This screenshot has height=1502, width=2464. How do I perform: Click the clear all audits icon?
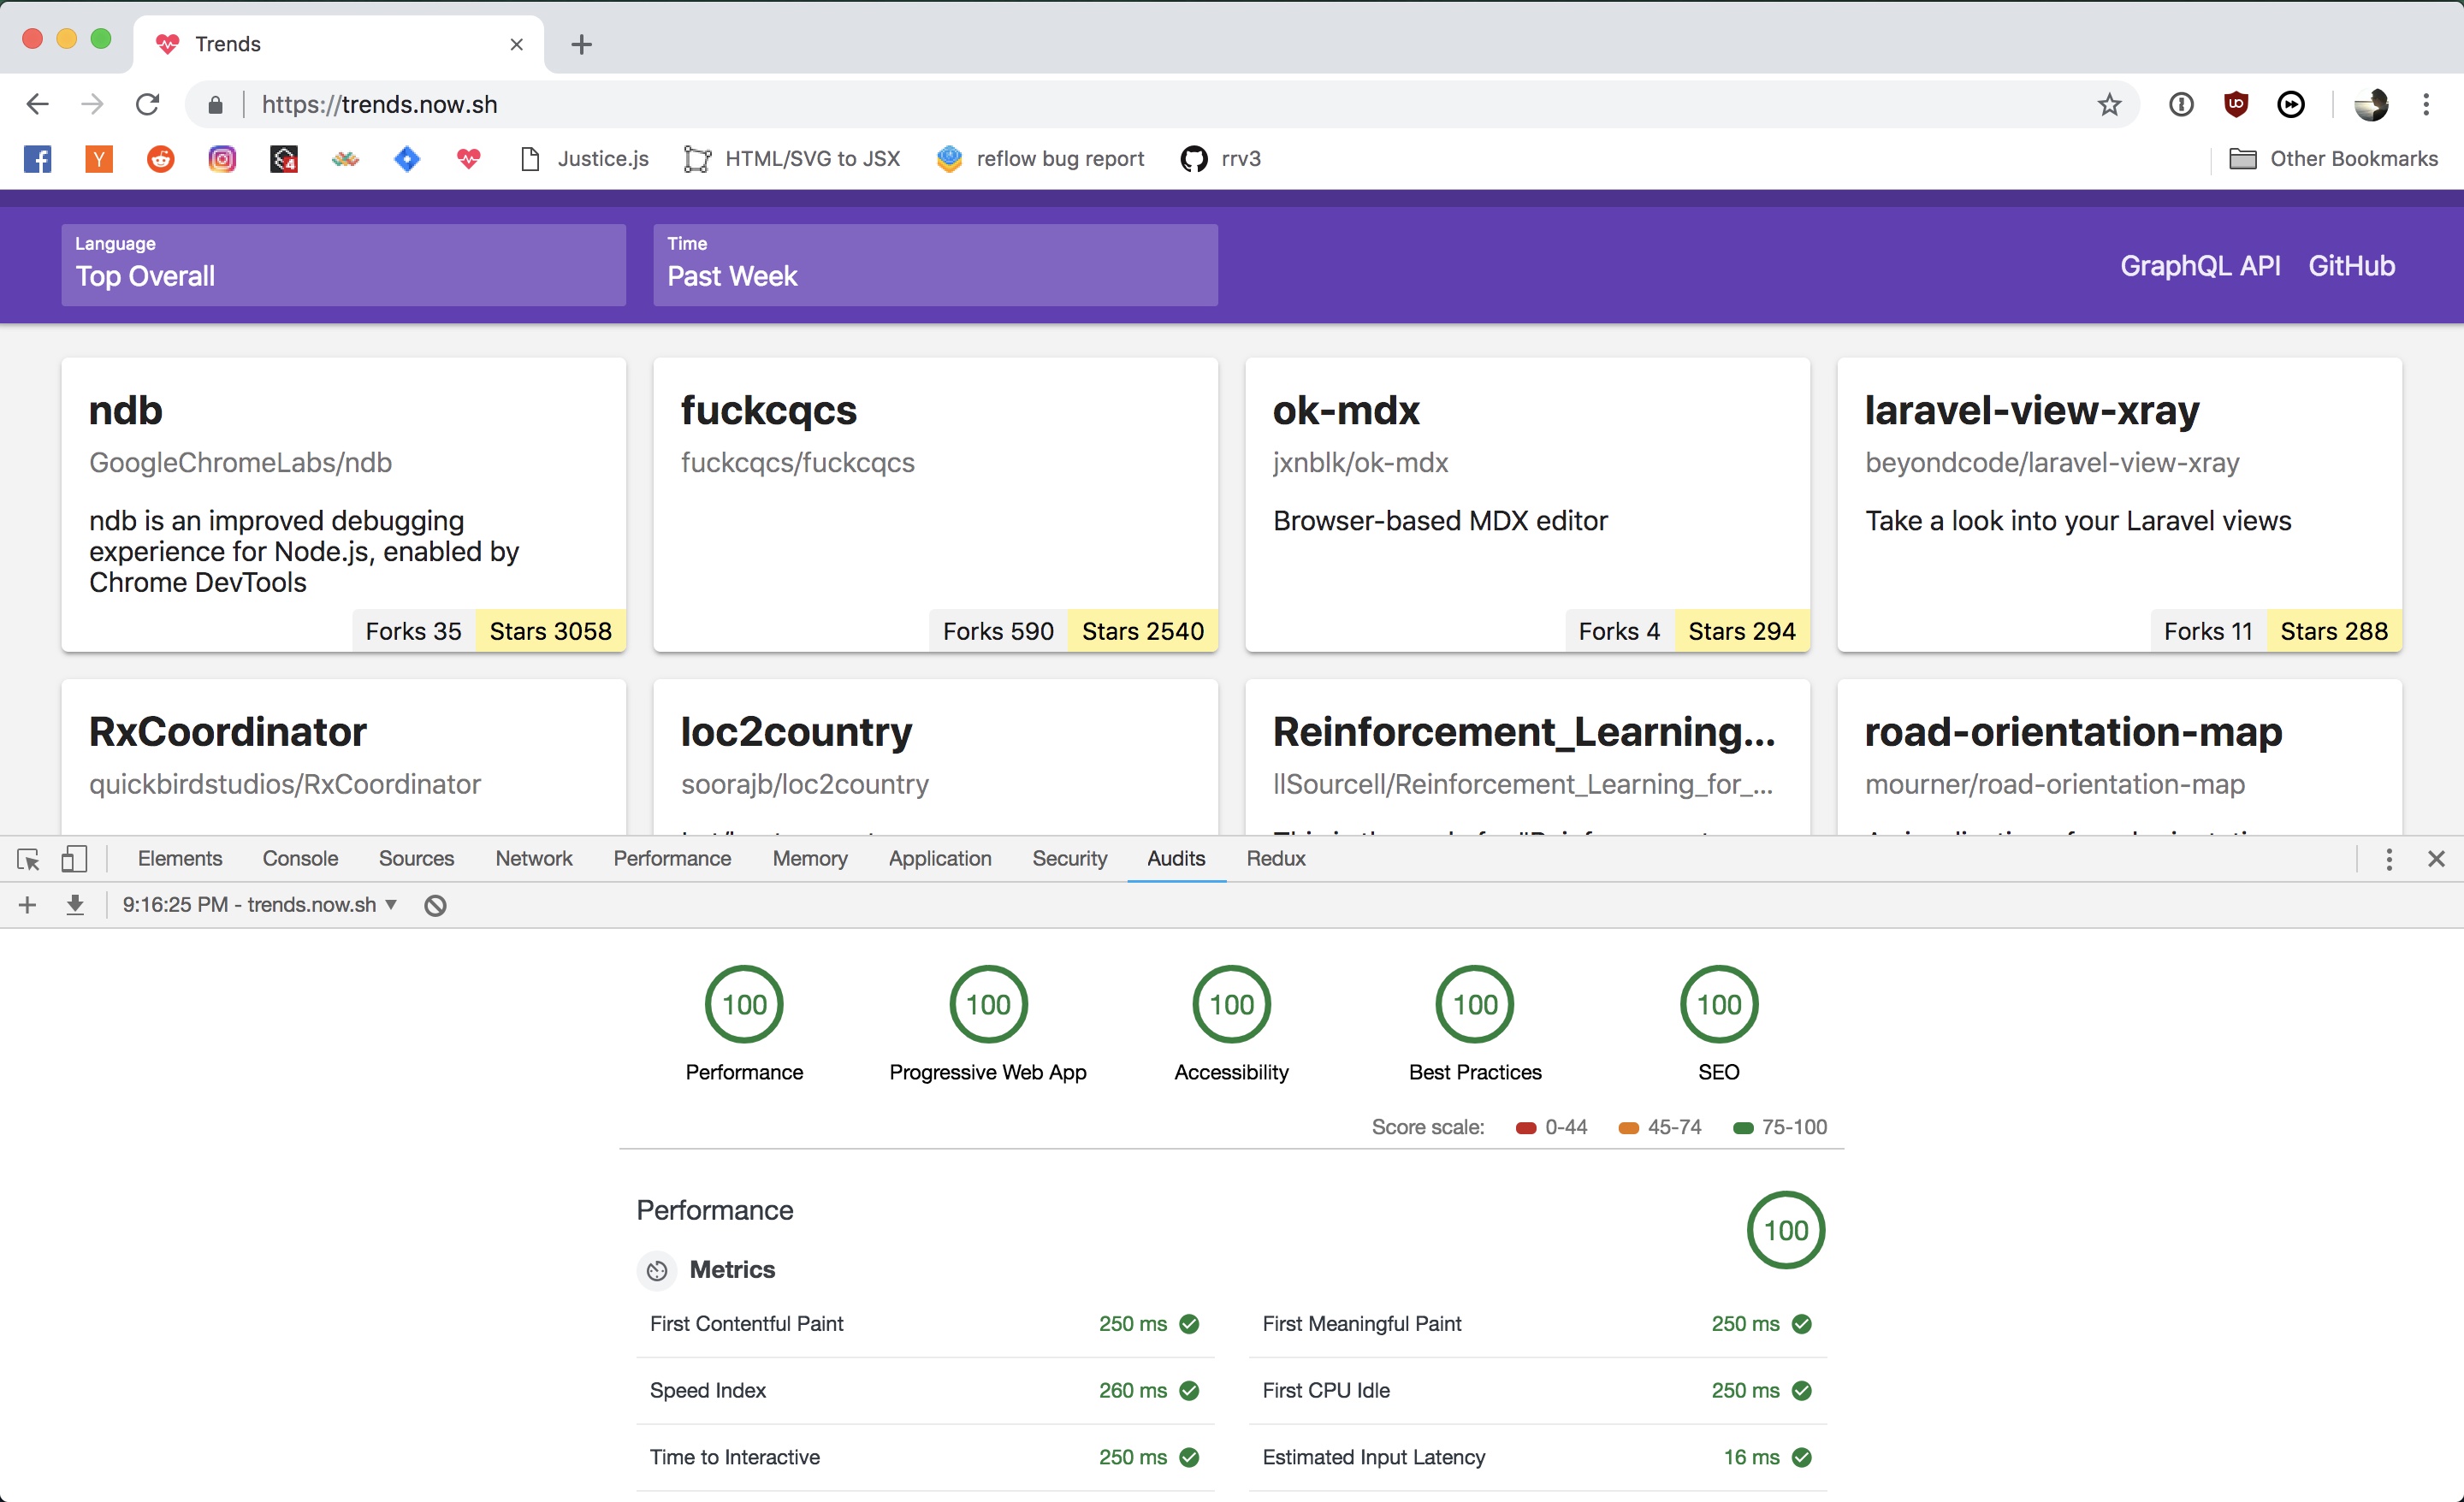click(435, 905)
